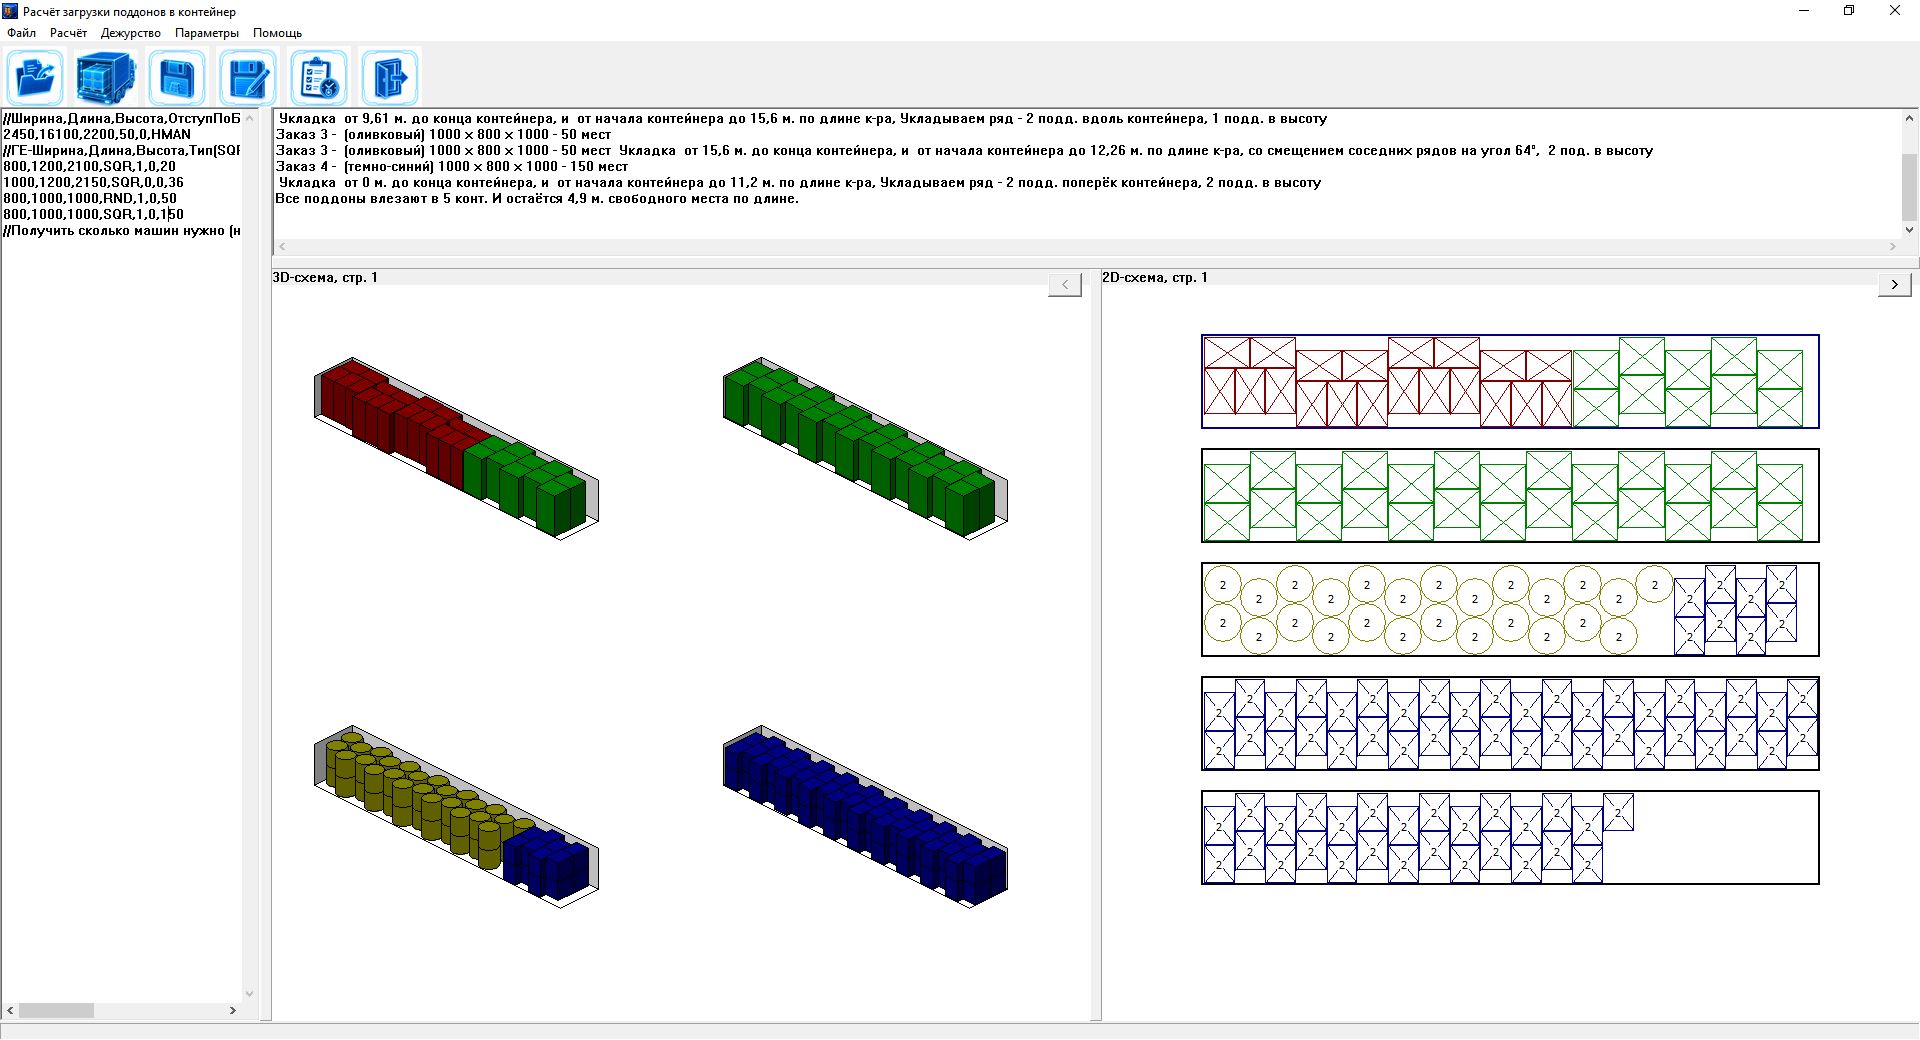The image size is (1920, 1040).
Task: Click right arrow of input panel scrollbar
Action: [x=233, y=1011]
